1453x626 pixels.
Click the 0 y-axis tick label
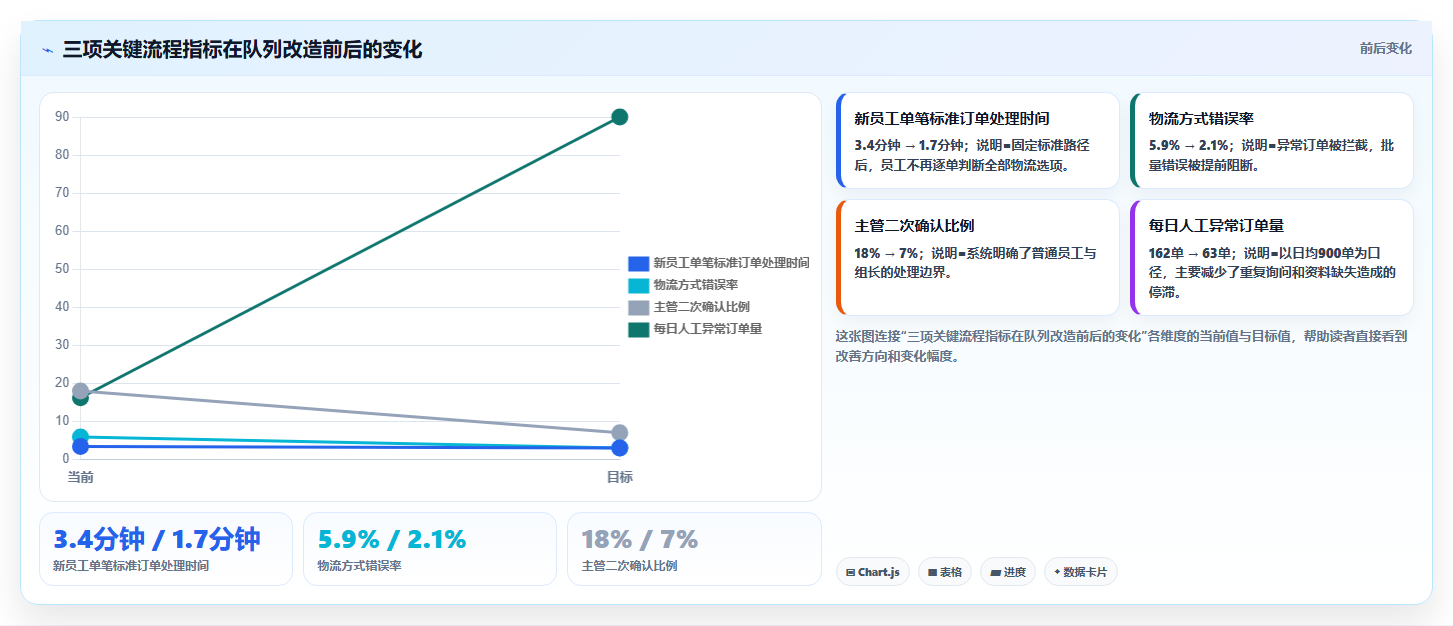click(66, 459)
